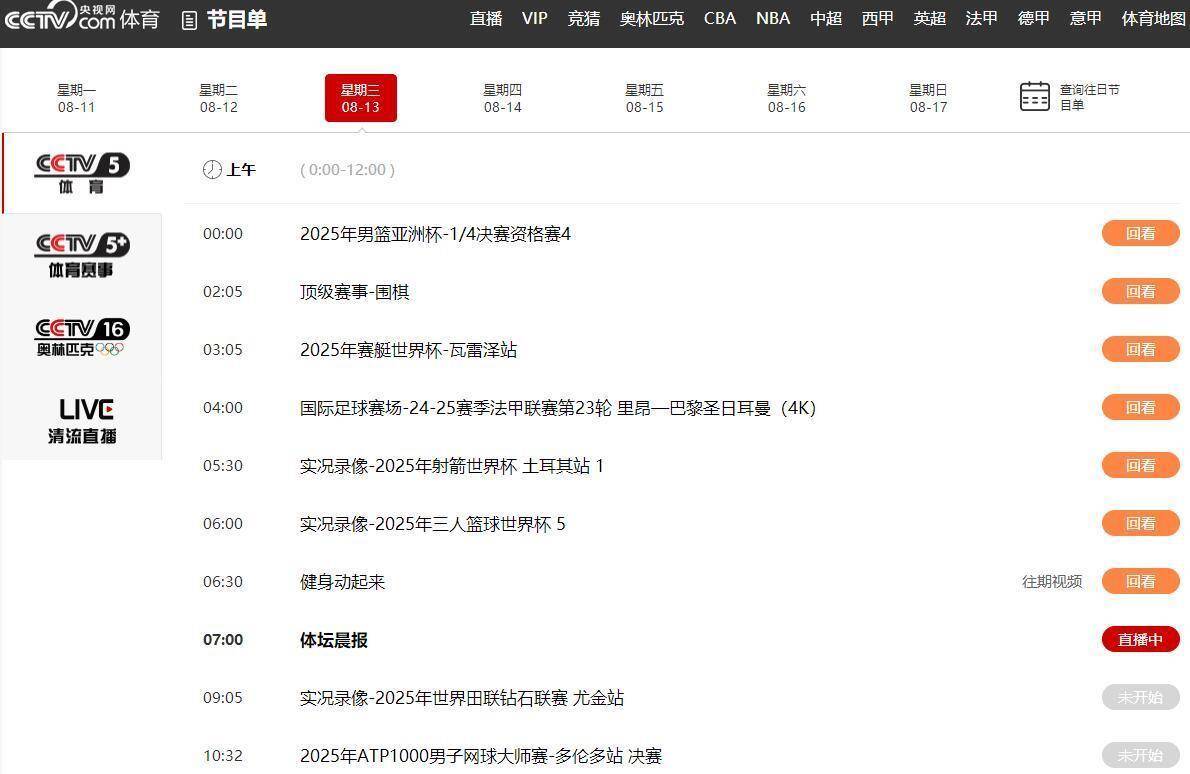1190x774 pixels.
Task: Open the NBA menu item
Action: (772, 18)
